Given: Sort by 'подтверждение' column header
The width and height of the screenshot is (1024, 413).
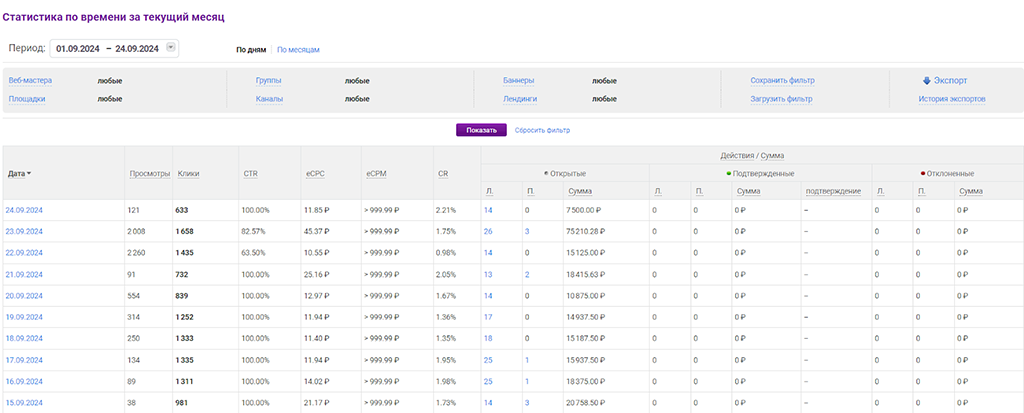Looking at the screenshot, I should (x=834, y=191).
